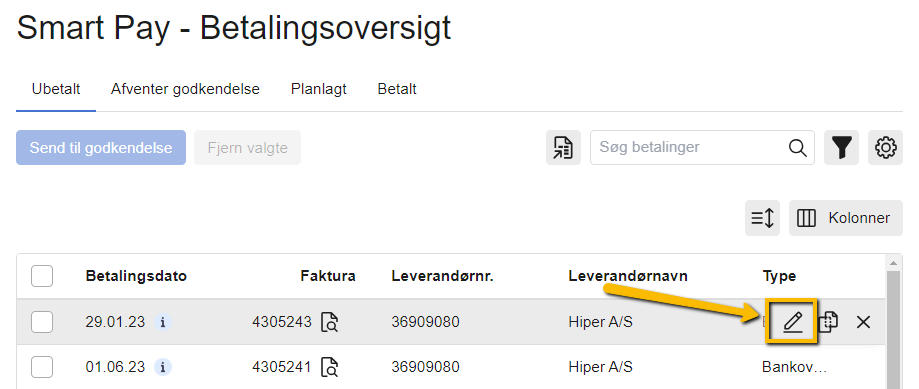Switch to the Afventer godkendelse tab
The image size is (919, 389).
(185, 90)
